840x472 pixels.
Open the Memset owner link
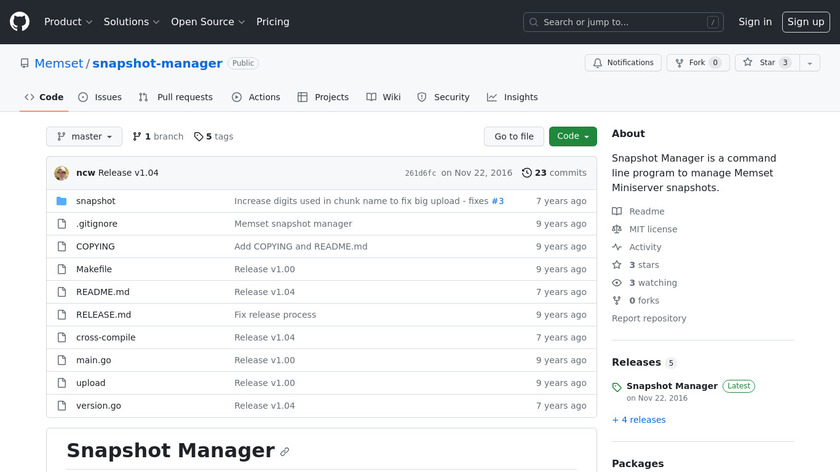tap(59, 63)
